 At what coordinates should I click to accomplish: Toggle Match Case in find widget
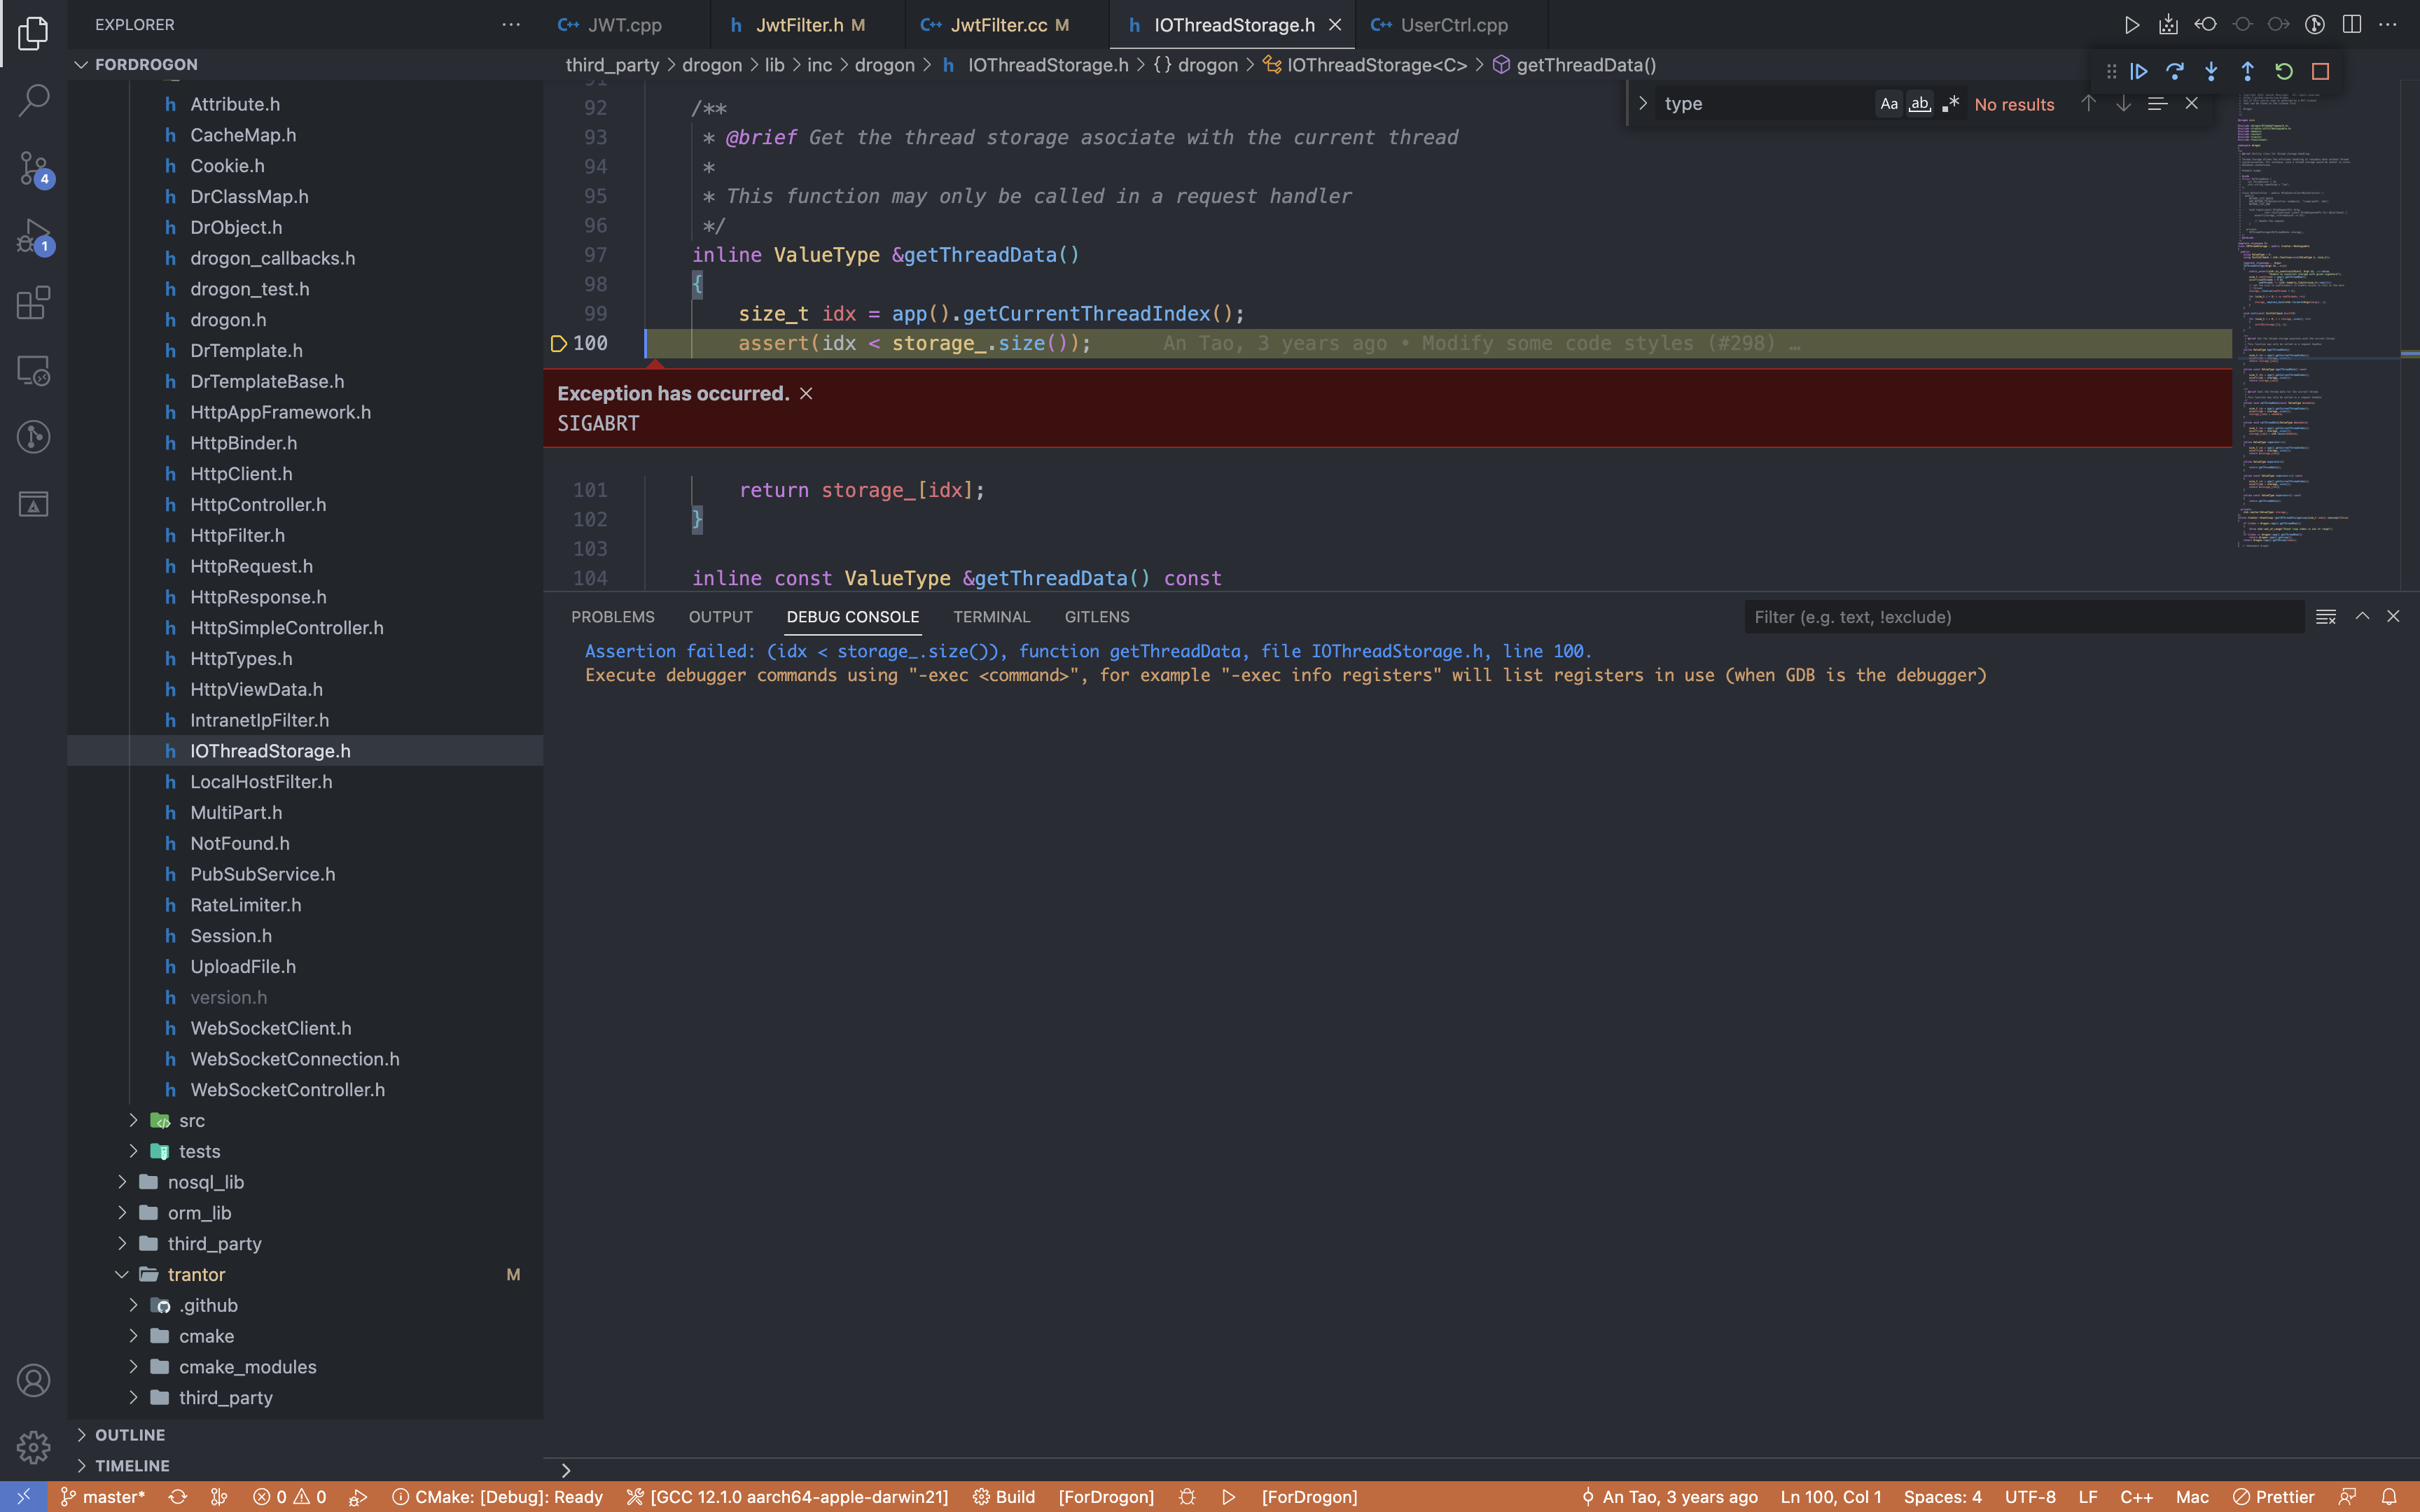(1889, 104)
